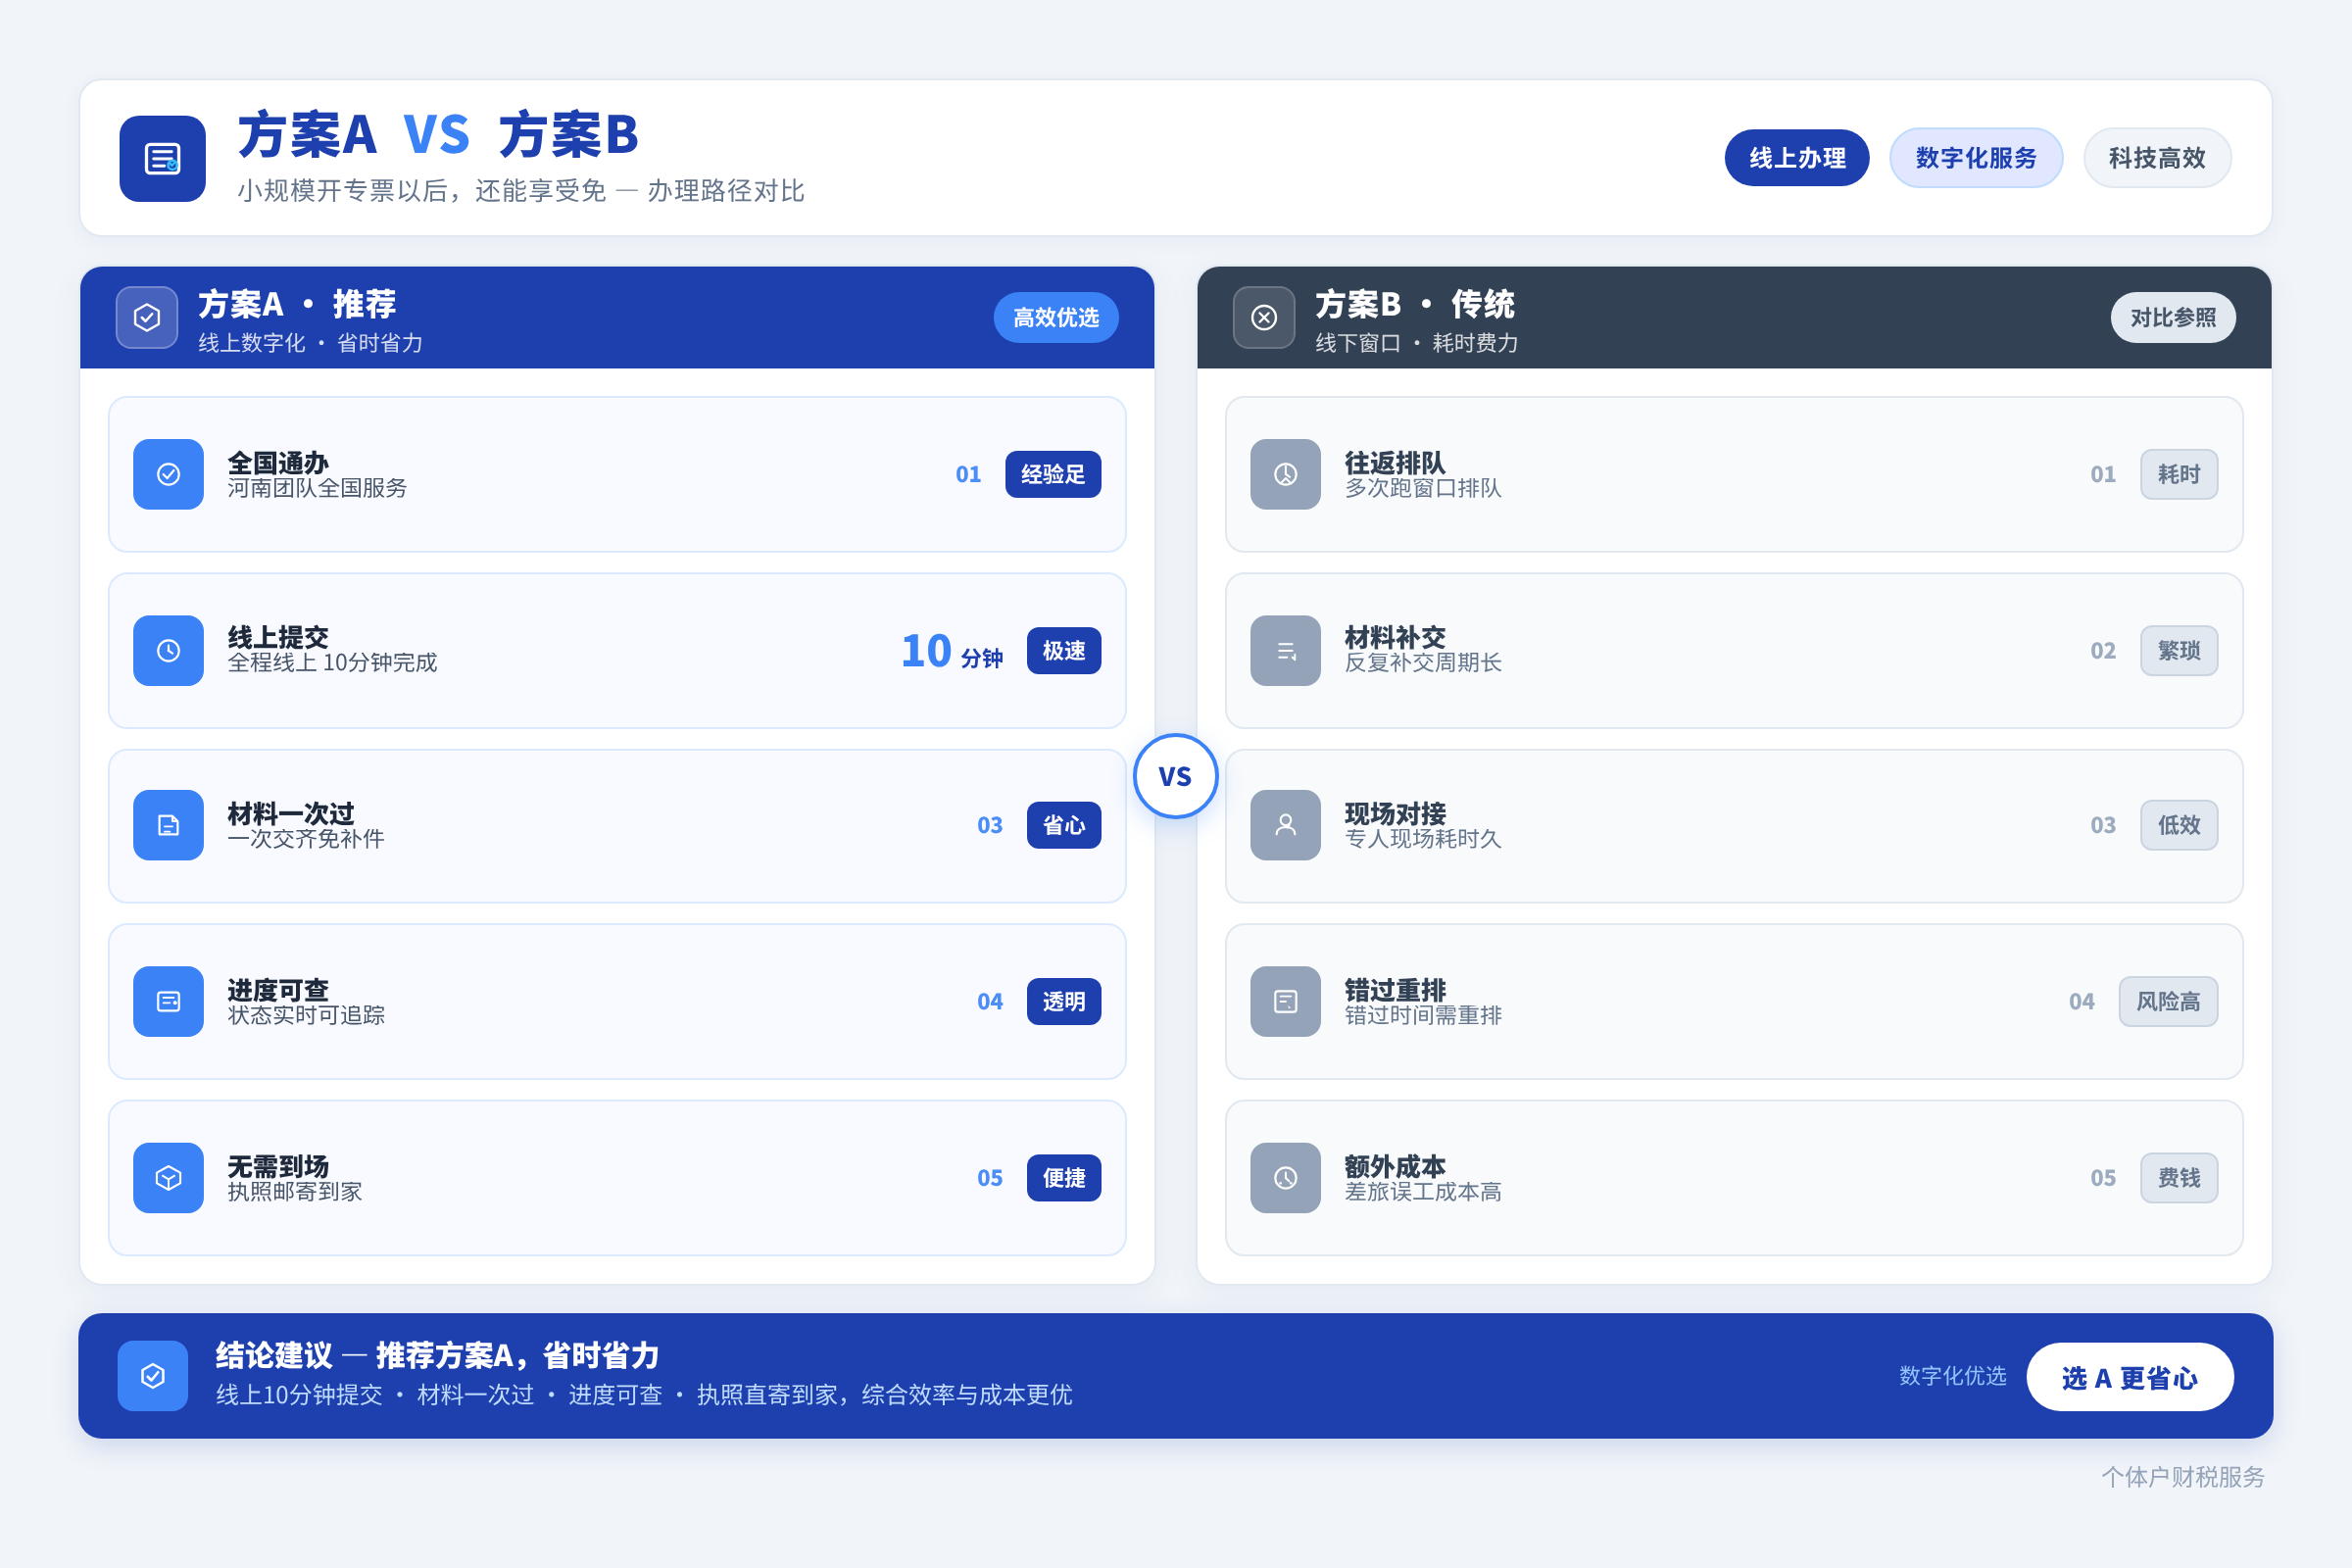Click the central VS circle badge
This screenshot has width=2352, height=1568.
[1175, 776]
